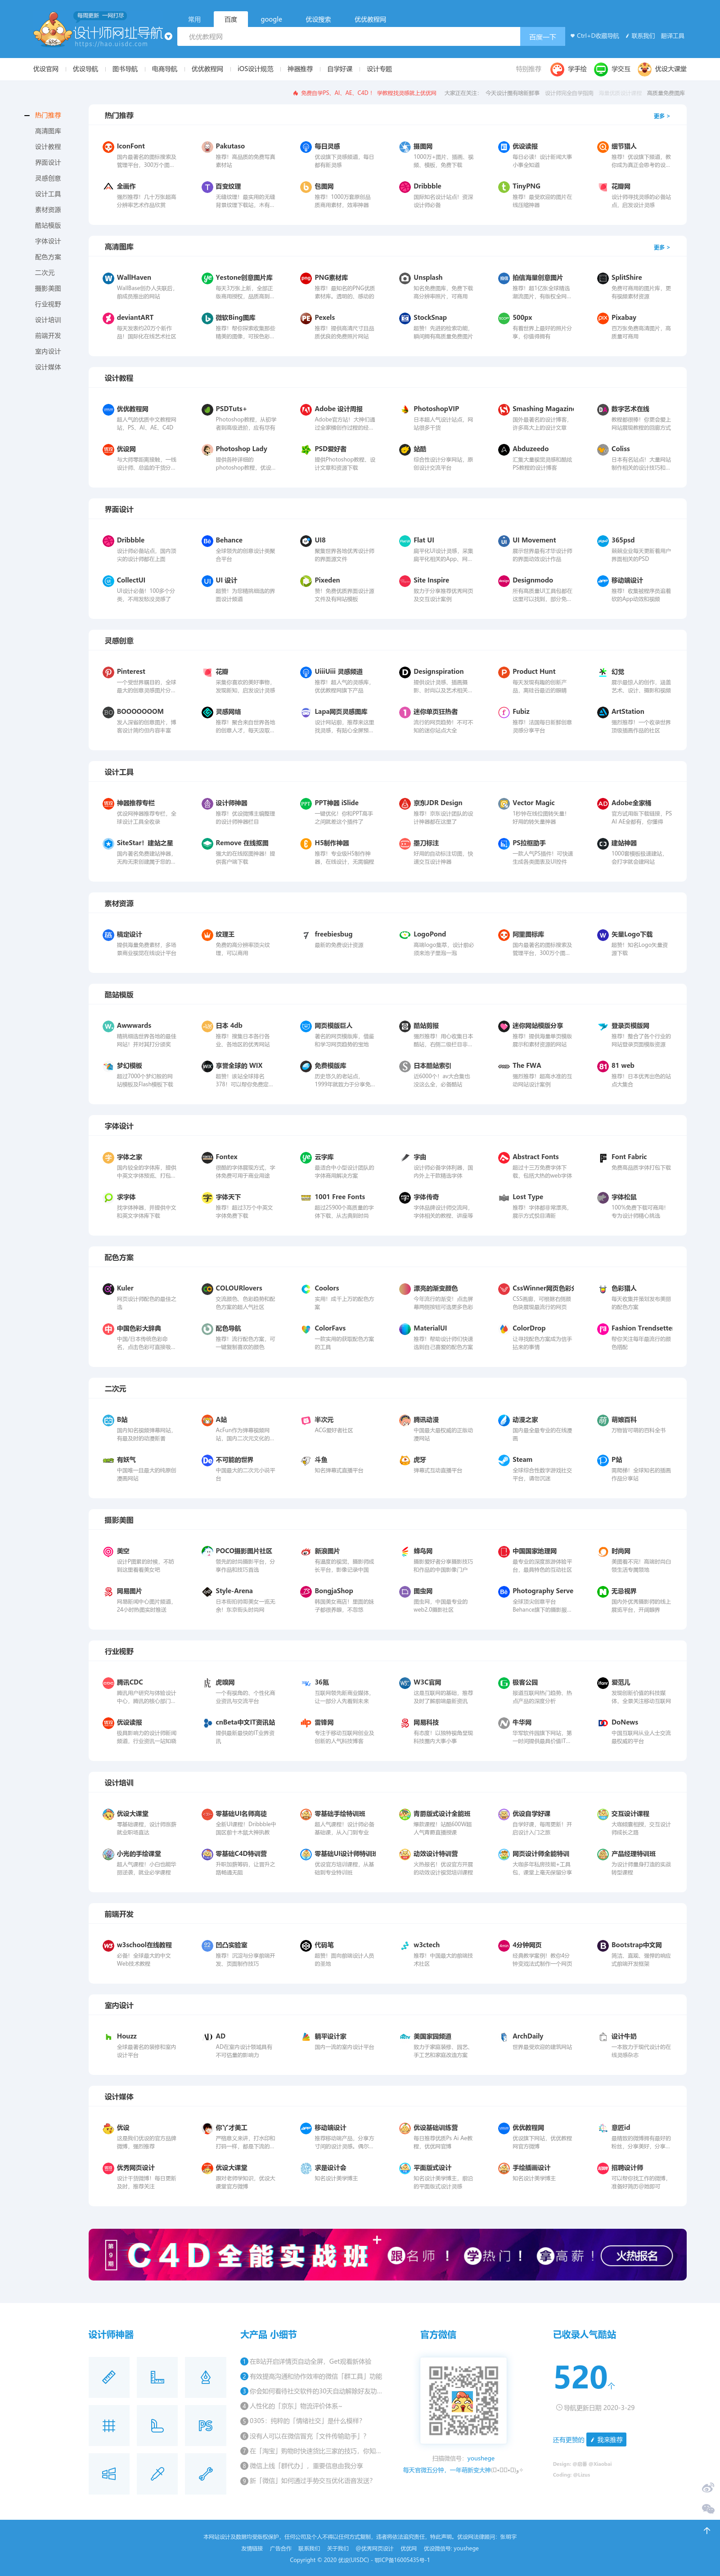Expand the dropdown arrow beside 设计师网址导航 logo
The image size is (720, 2576).
tap(168, 36)
